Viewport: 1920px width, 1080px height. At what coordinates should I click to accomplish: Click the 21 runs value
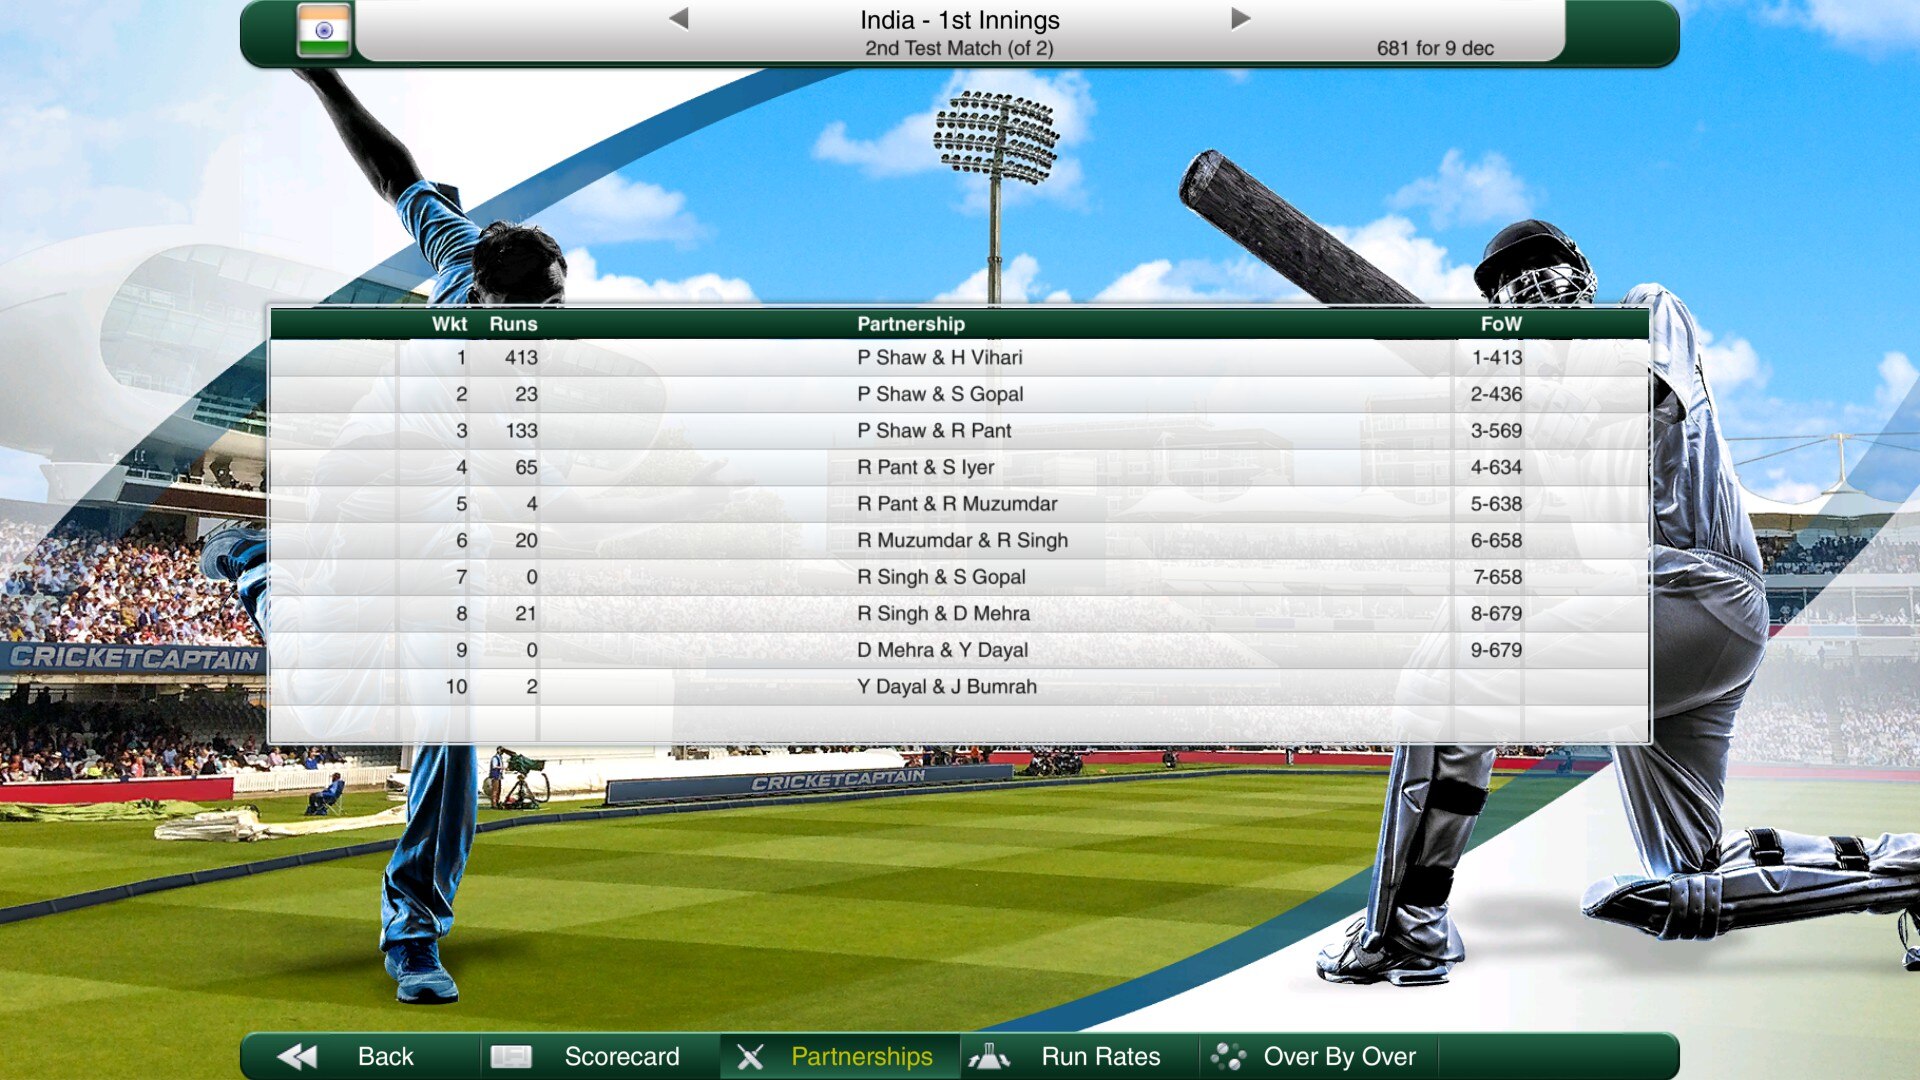pyautogui.click(x=526, y=613)
